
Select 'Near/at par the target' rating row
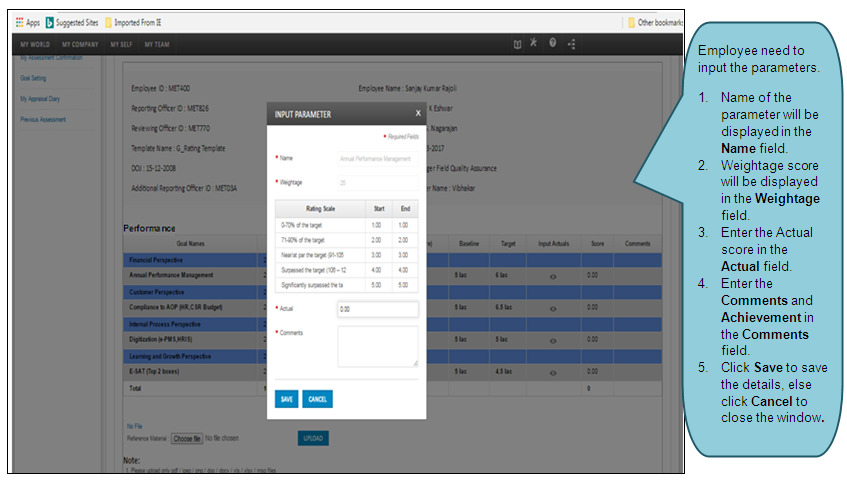(346, 255)
